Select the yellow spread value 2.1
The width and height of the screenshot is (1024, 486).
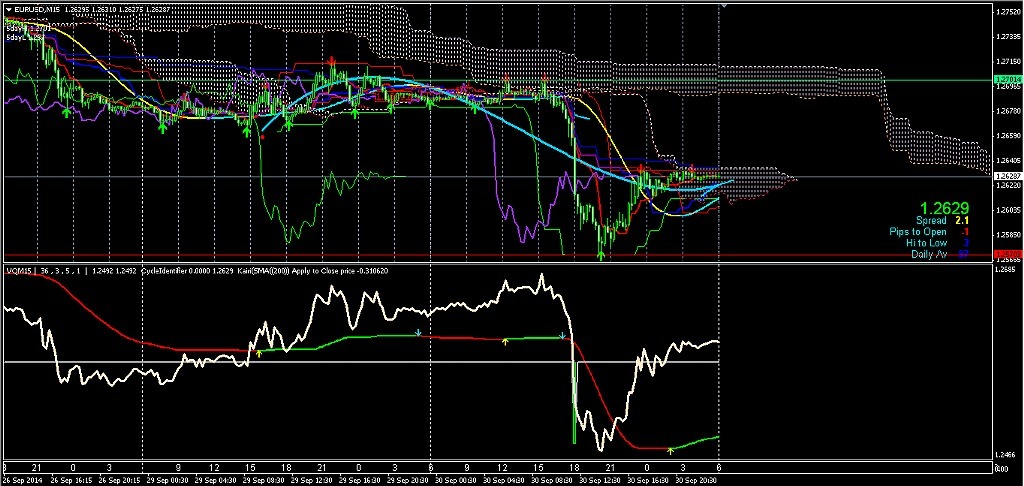[x=963, y=221]
